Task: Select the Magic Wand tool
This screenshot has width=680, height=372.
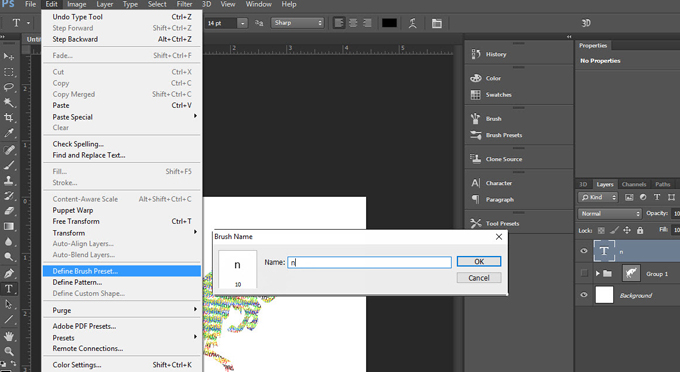Action: click(x=9, y=102)
